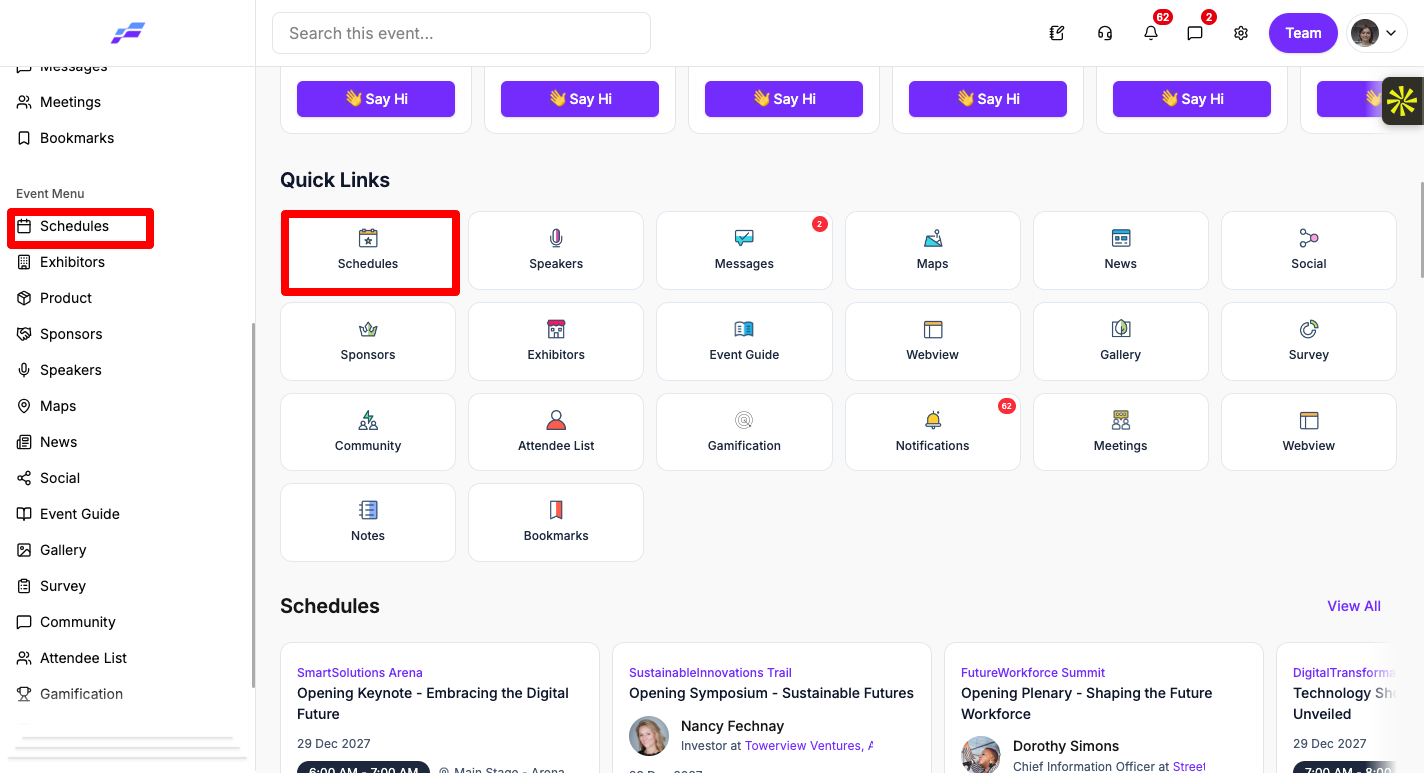The image size is (1424, 773).
Task: Open the Opening Symposium - Sustainable Futures session
Action: point(771,693)
